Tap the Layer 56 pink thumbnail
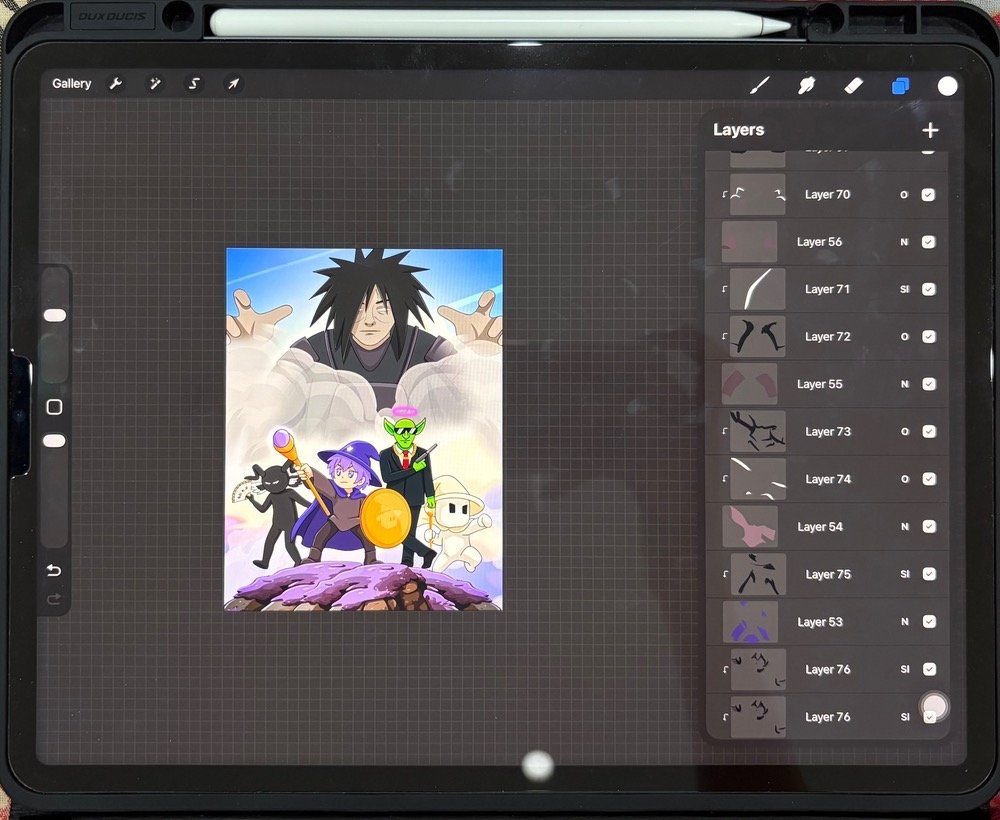This screenshot has width=1000, height=820. (x=749, y=242)
